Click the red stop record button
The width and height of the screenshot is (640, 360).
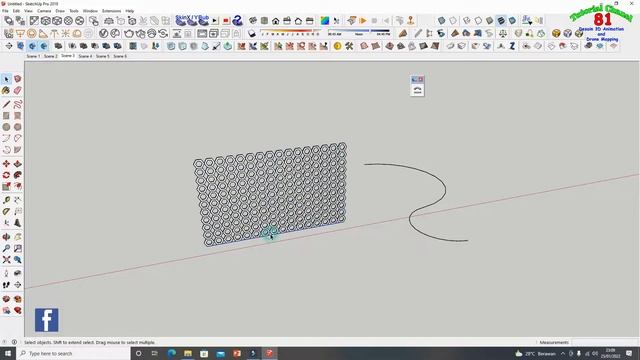226,20
